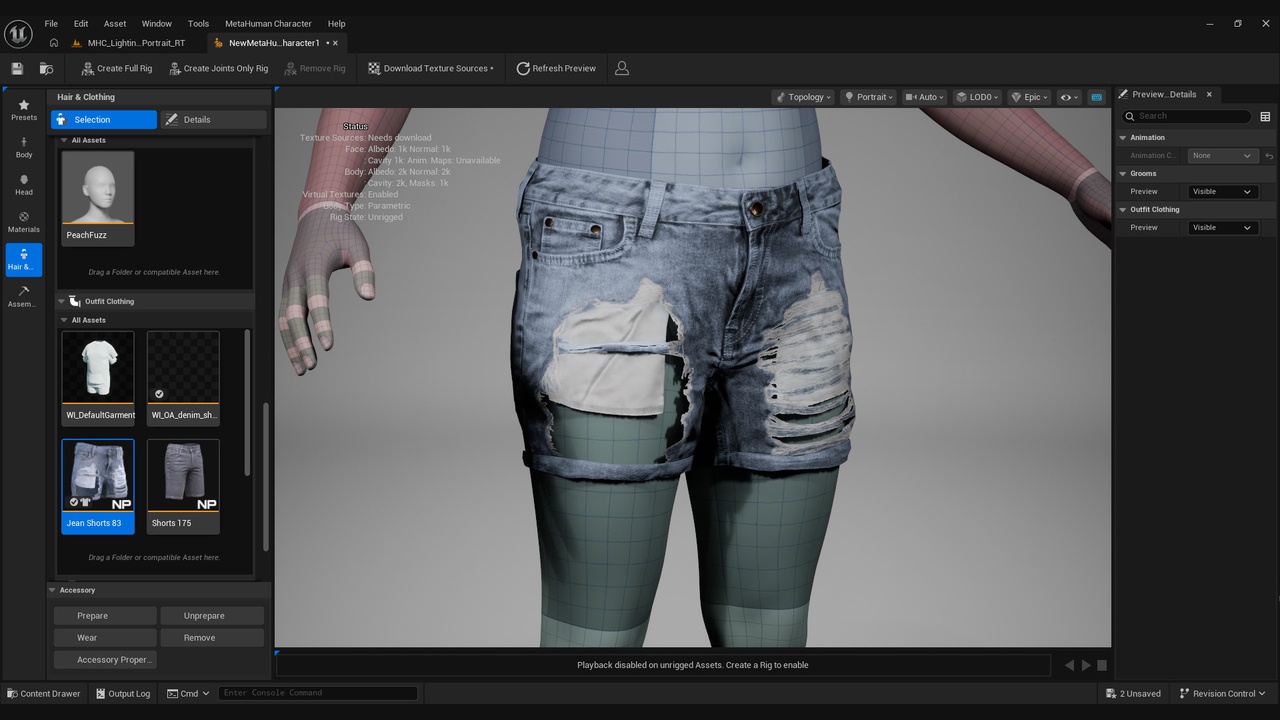1280x720 pixels.
Task: Toggle checkmark on Jean Shorts 83 thumbnail
Action: [74, 502]
